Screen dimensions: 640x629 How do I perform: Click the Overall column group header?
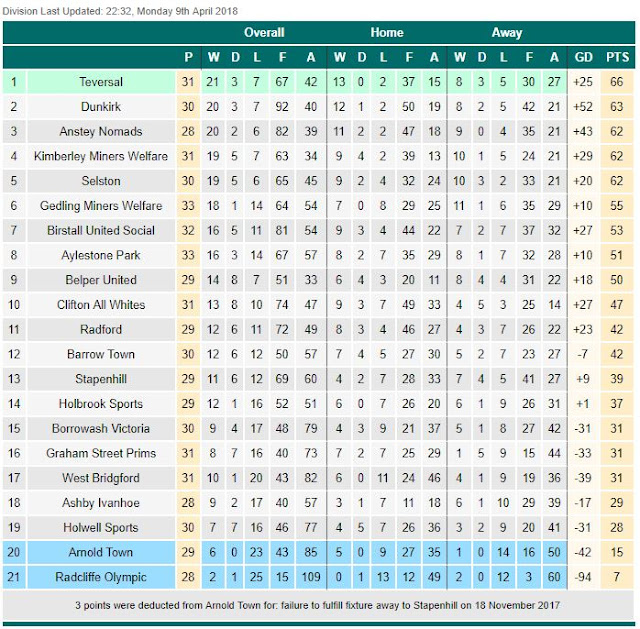[x=264, y=32]
